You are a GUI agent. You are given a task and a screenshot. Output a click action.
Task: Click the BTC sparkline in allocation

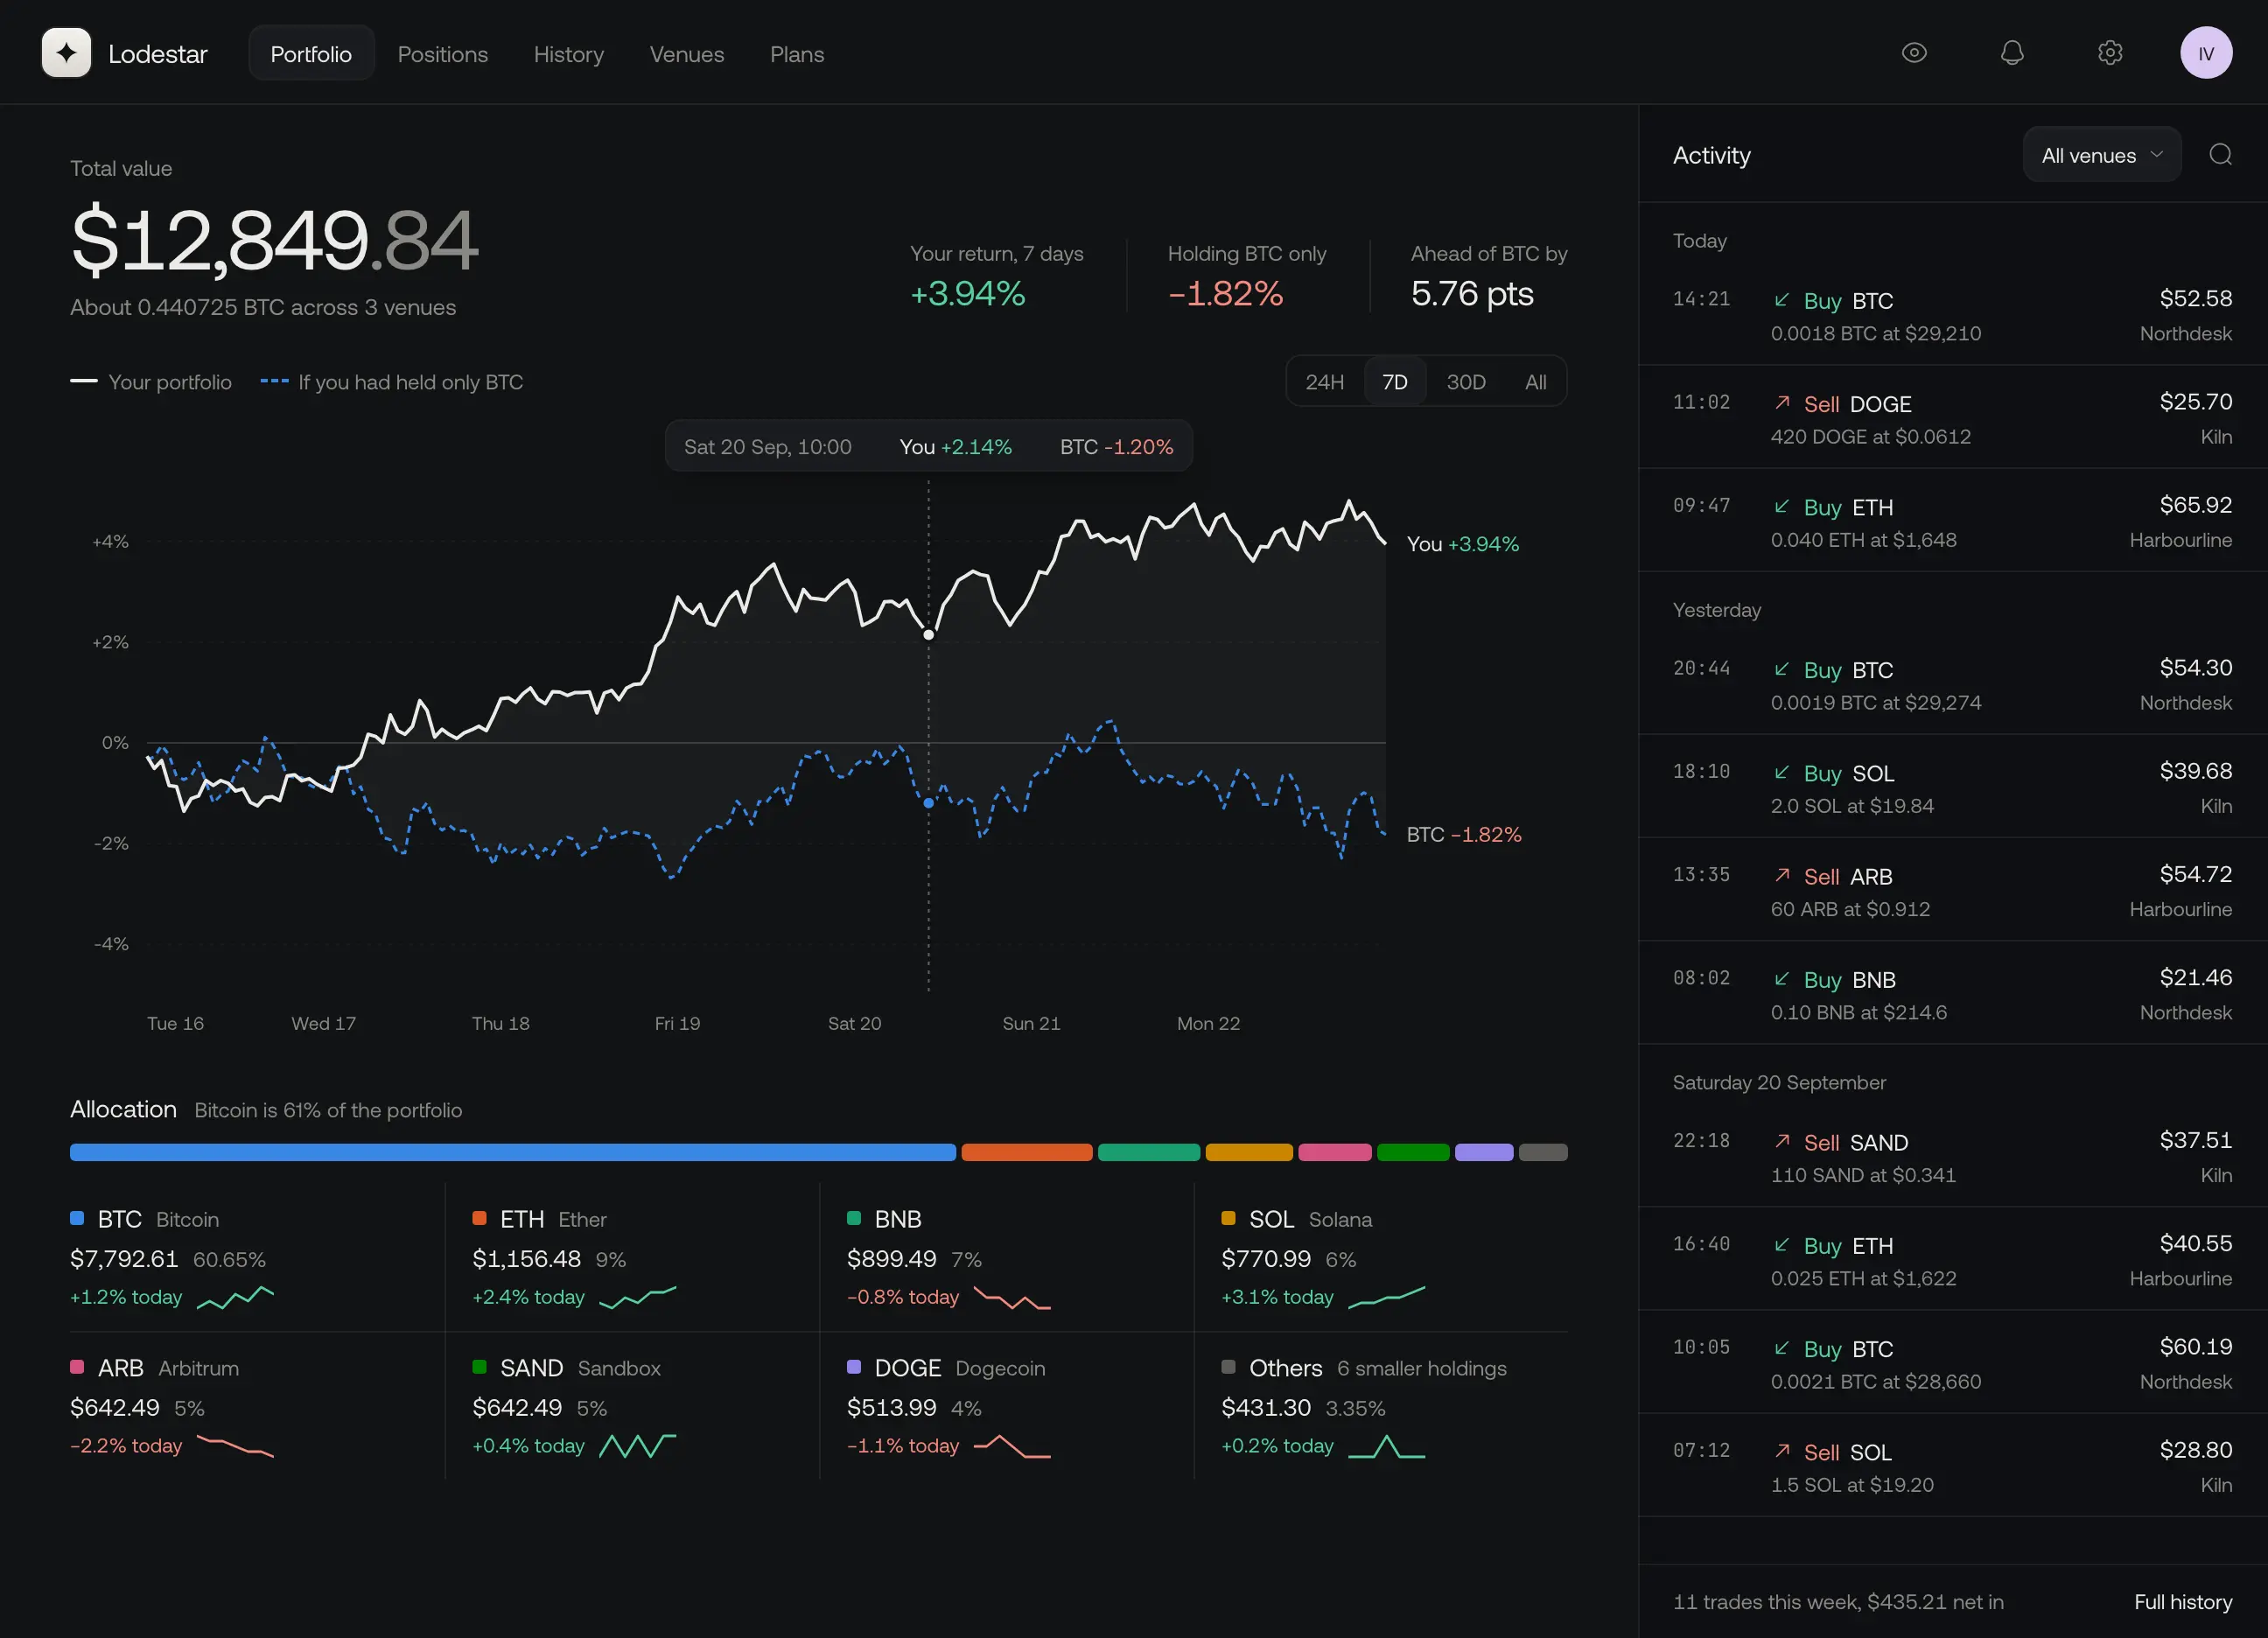click(236, 1297)
